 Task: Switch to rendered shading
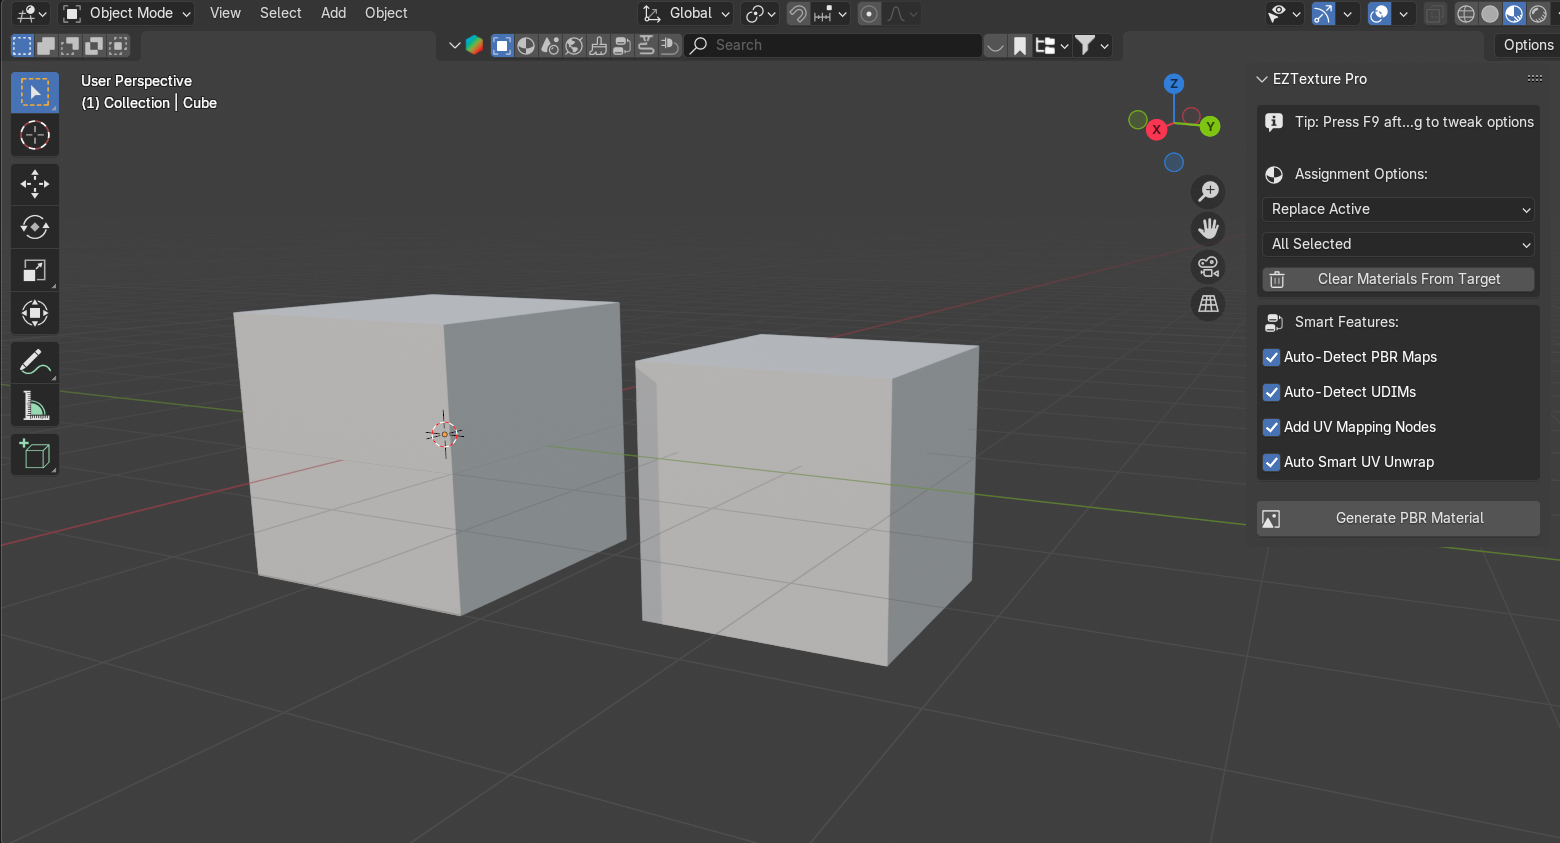[x=1538, y=13]
